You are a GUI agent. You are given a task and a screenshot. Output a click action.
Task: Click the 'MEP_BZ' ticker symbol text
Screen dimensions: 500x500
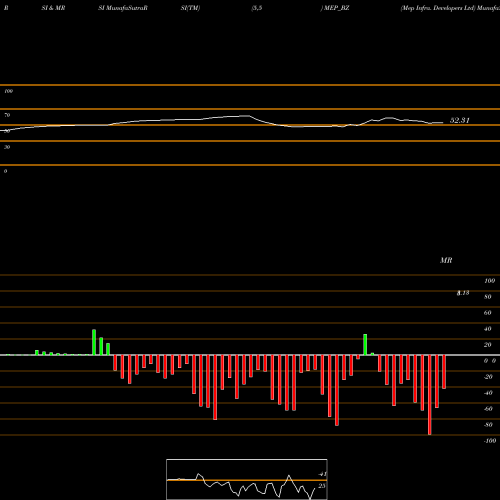point(337,8)
